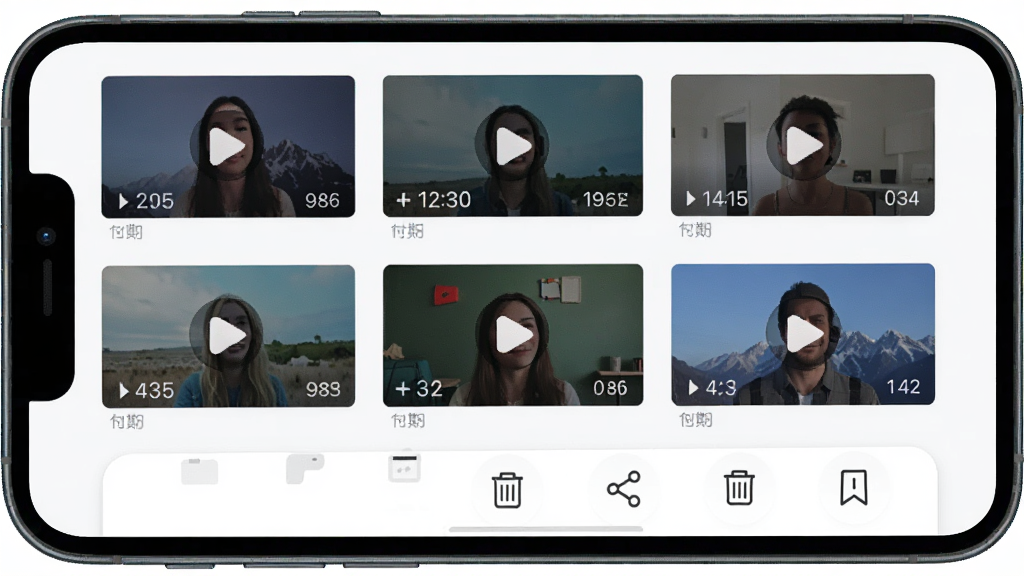Click the "1415" duration text

pos(725,199)
